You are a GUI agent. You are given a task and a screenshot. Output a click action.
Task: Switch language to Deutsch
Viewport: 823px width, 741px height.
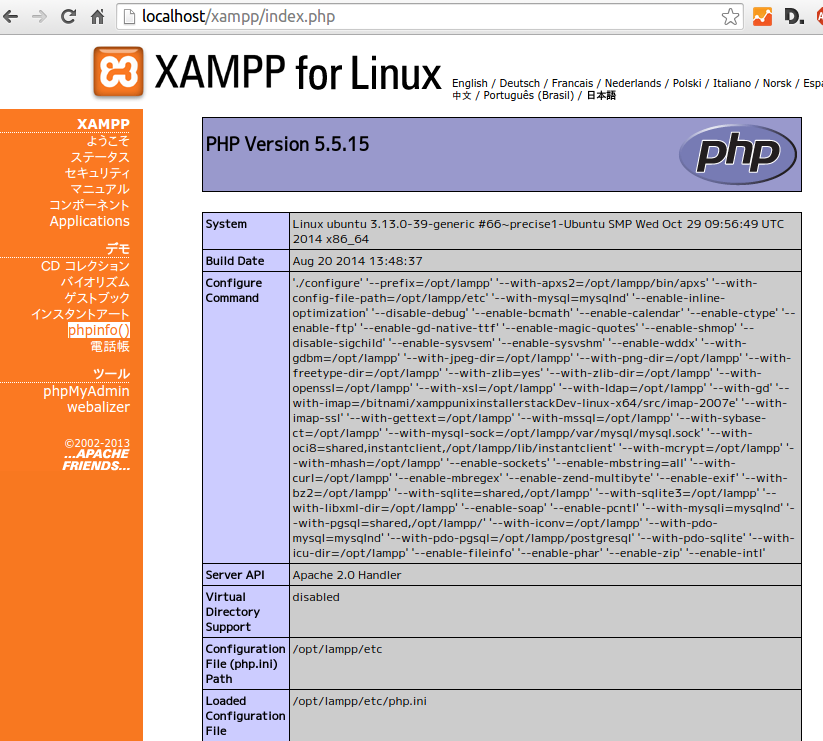pyautogui.click(x=520, y=83)
